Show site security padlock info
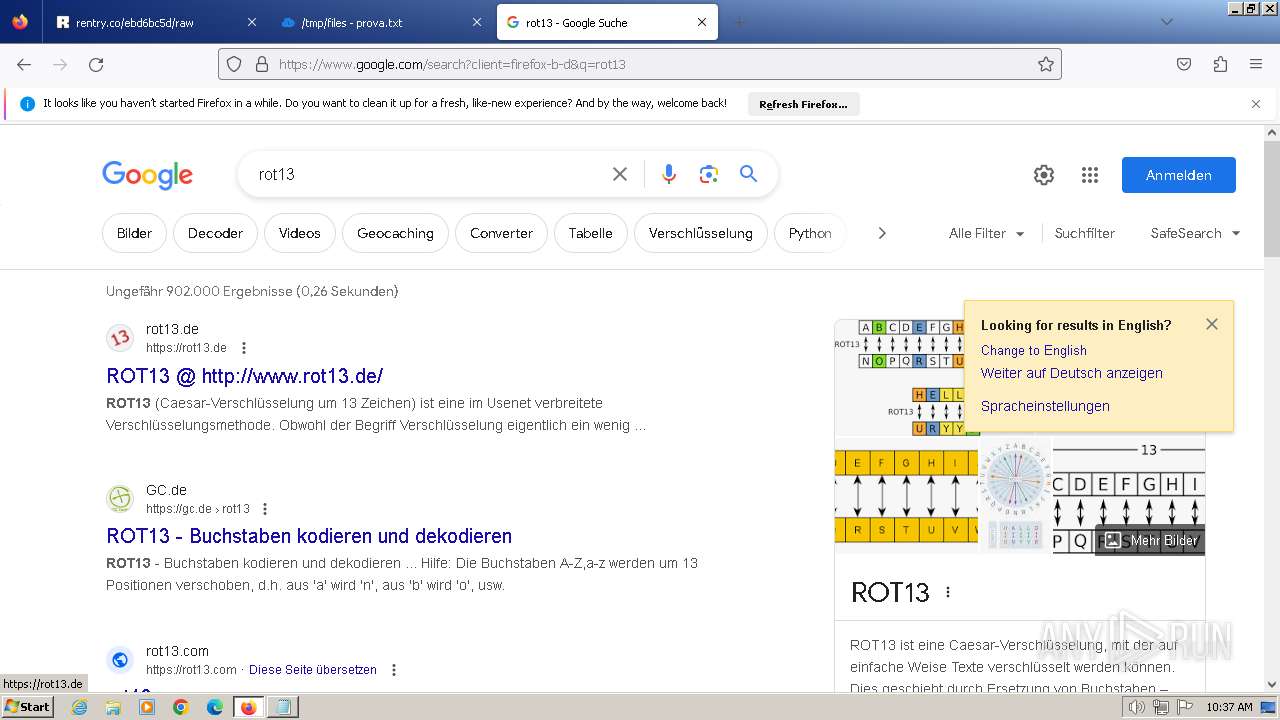This screenshot has width=1280, height=720. pos(262,64)
